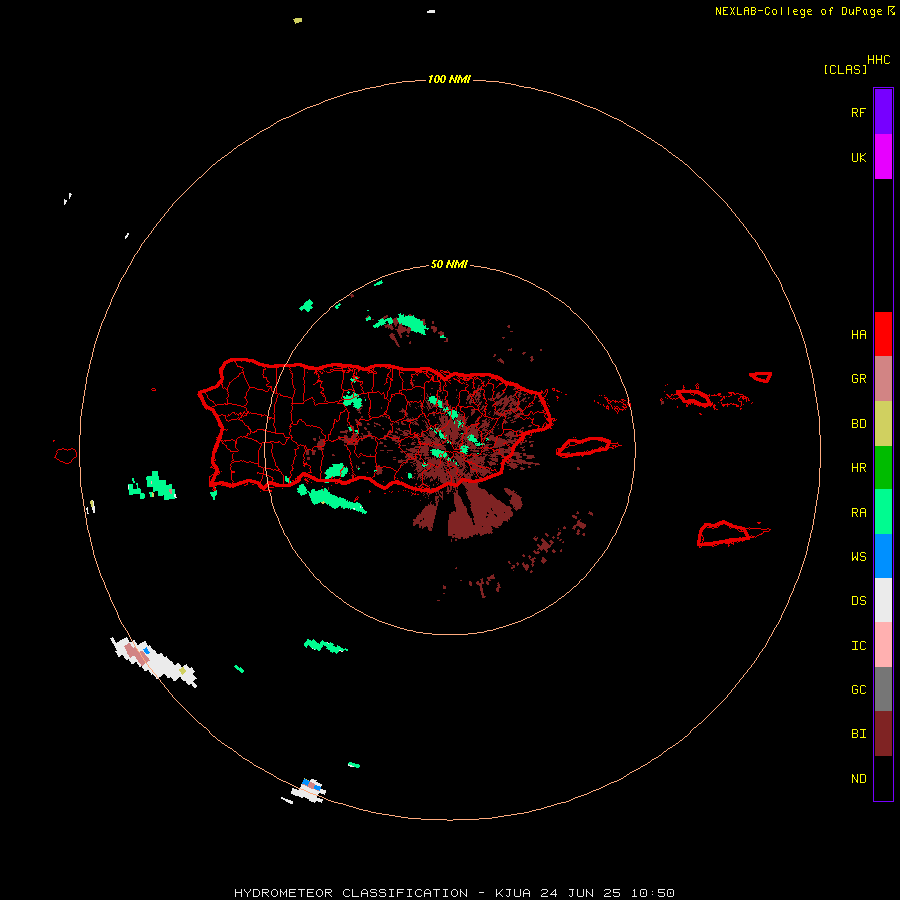The height and width of the screenshot is (900, 900).
Task: Click the BD legend label
Action: (x=858, y=424)
